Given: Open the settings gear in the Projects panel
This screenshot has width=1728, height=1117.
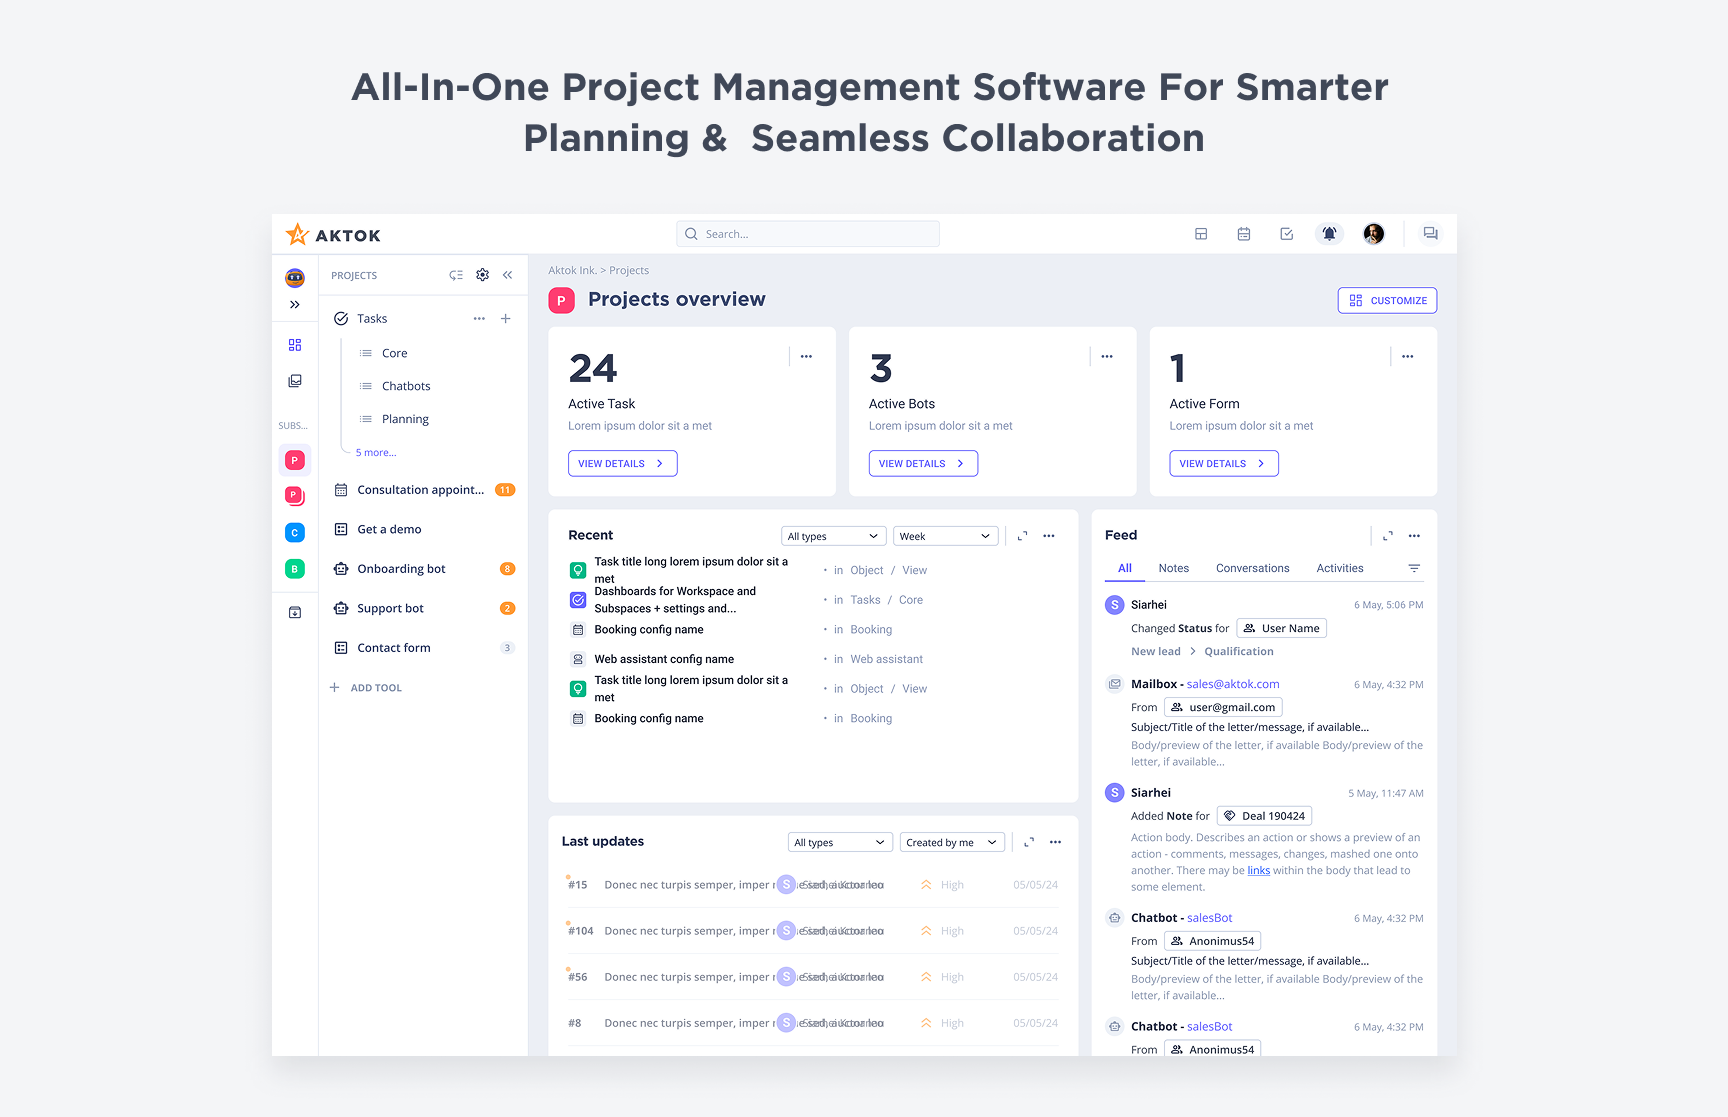Looking at the screenshot, I should [x=482, y=274].
